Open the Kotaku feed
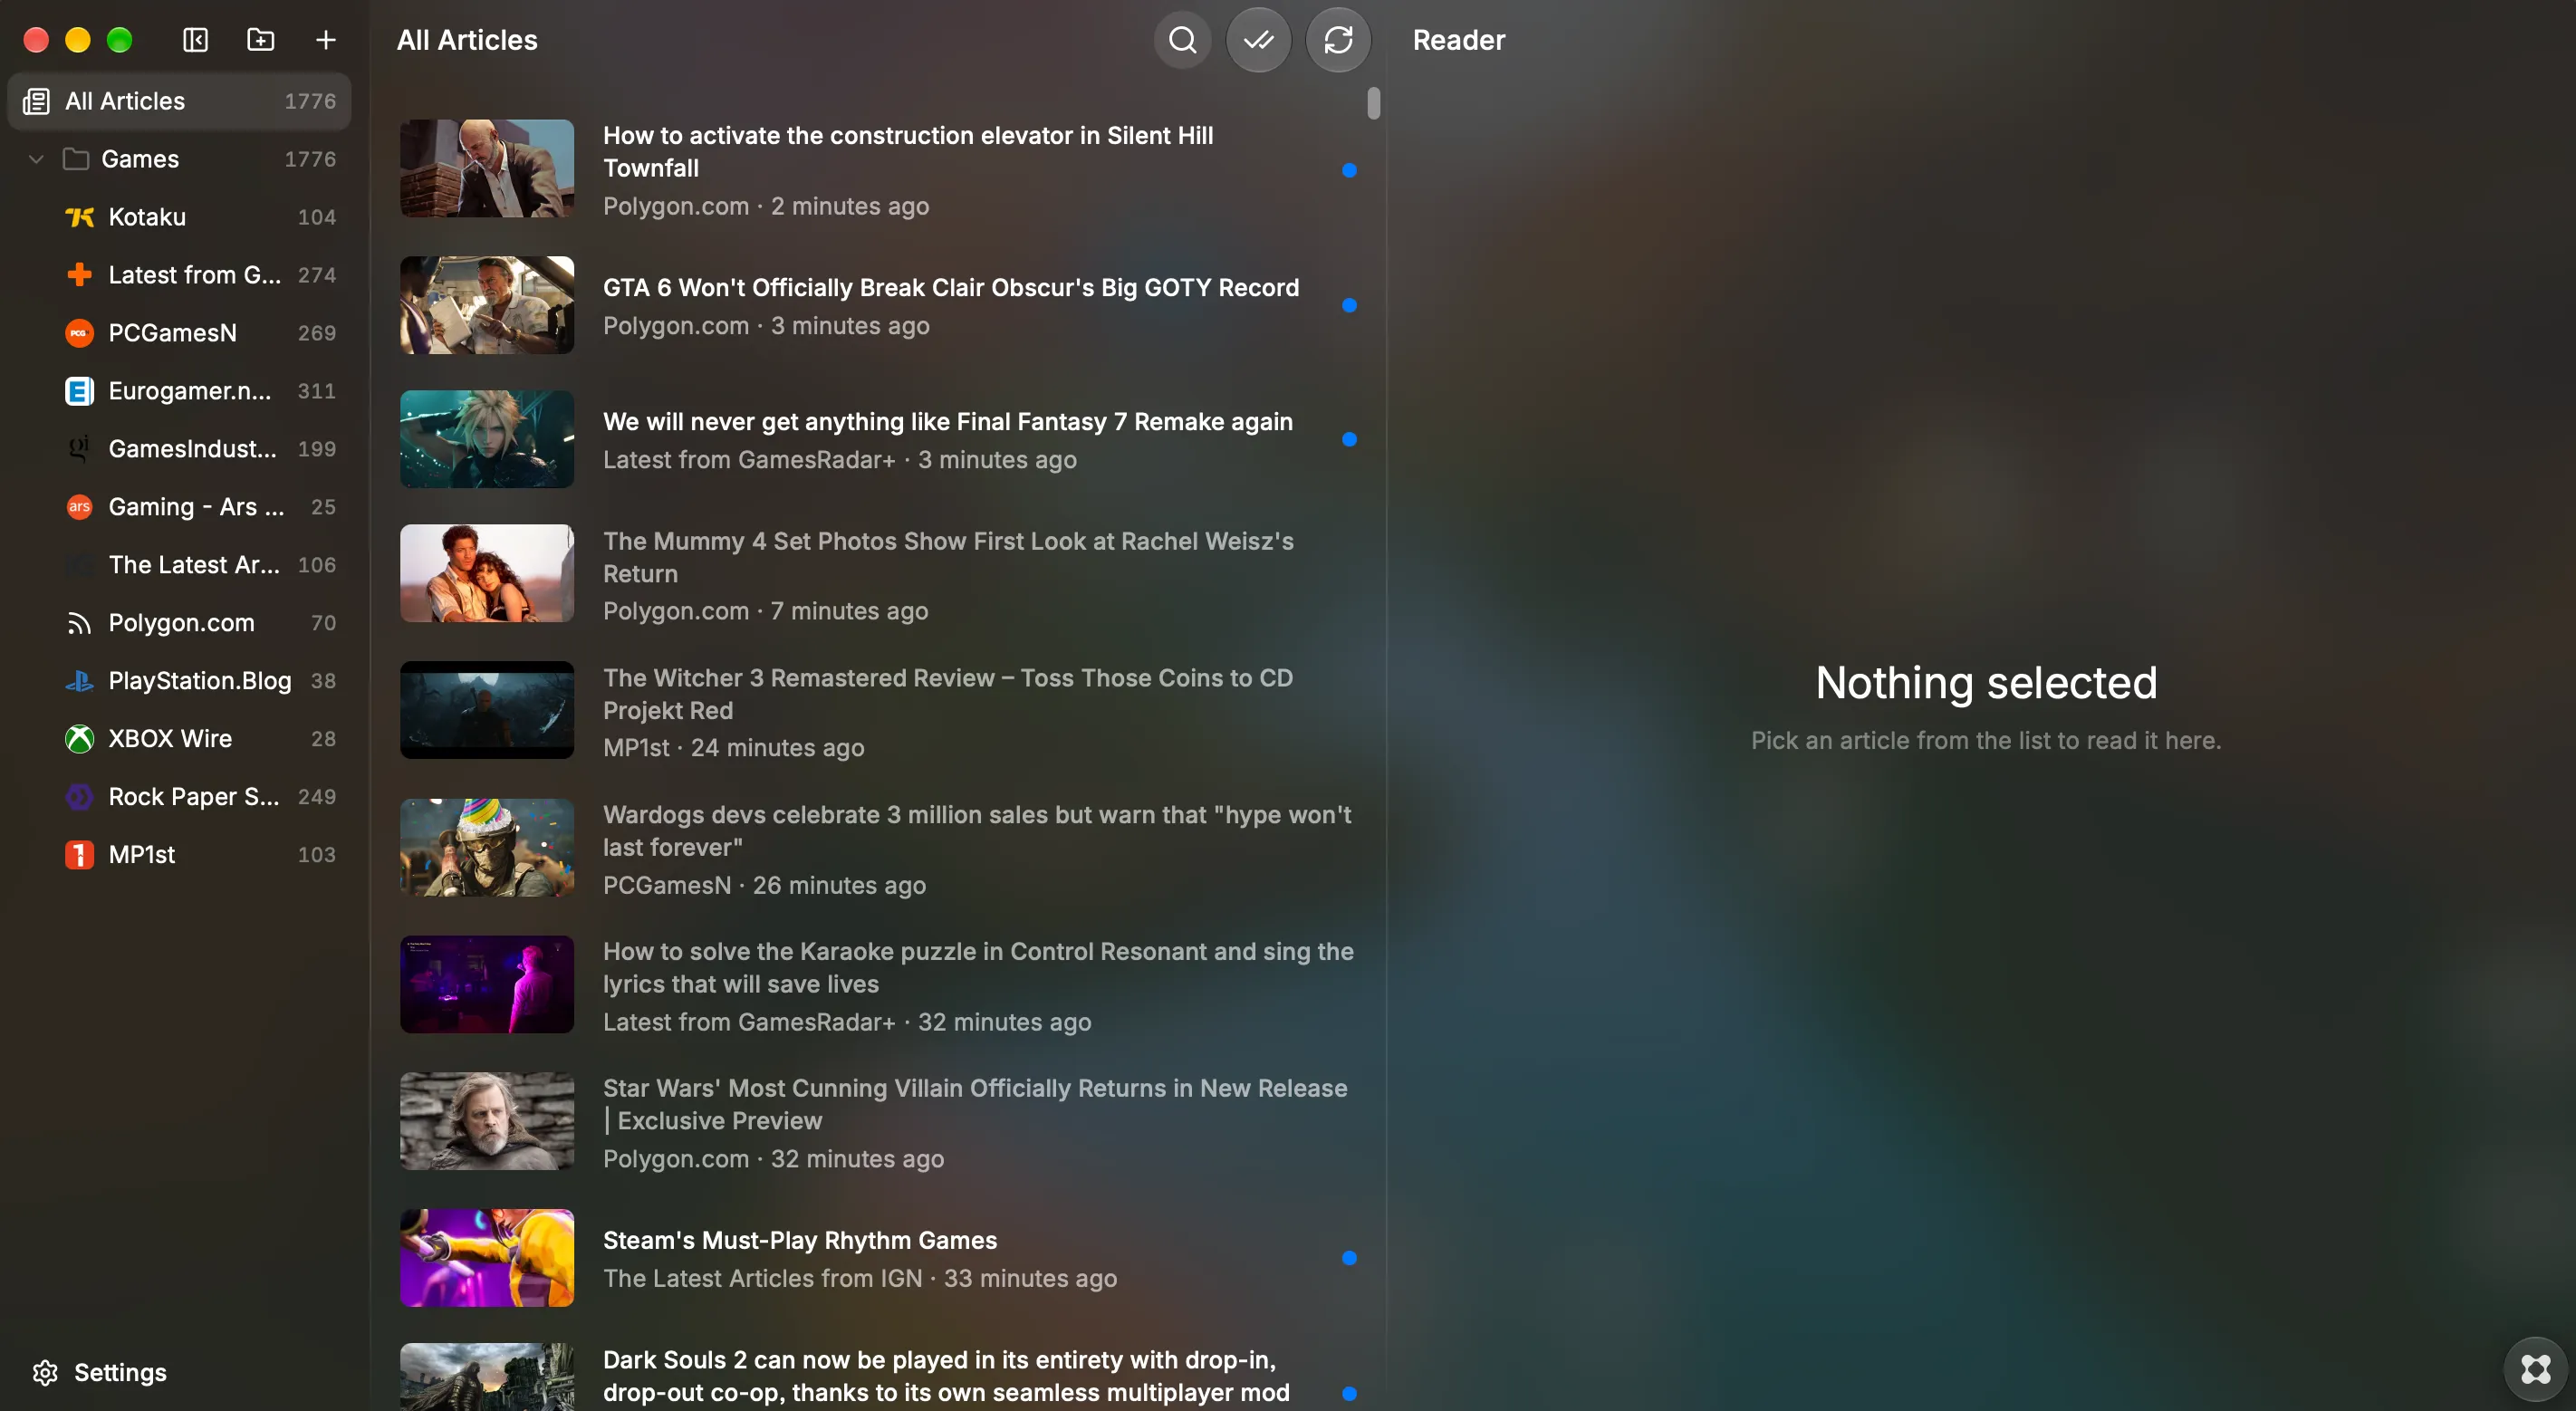The image size is (2576, 1411). coord(180,217)
